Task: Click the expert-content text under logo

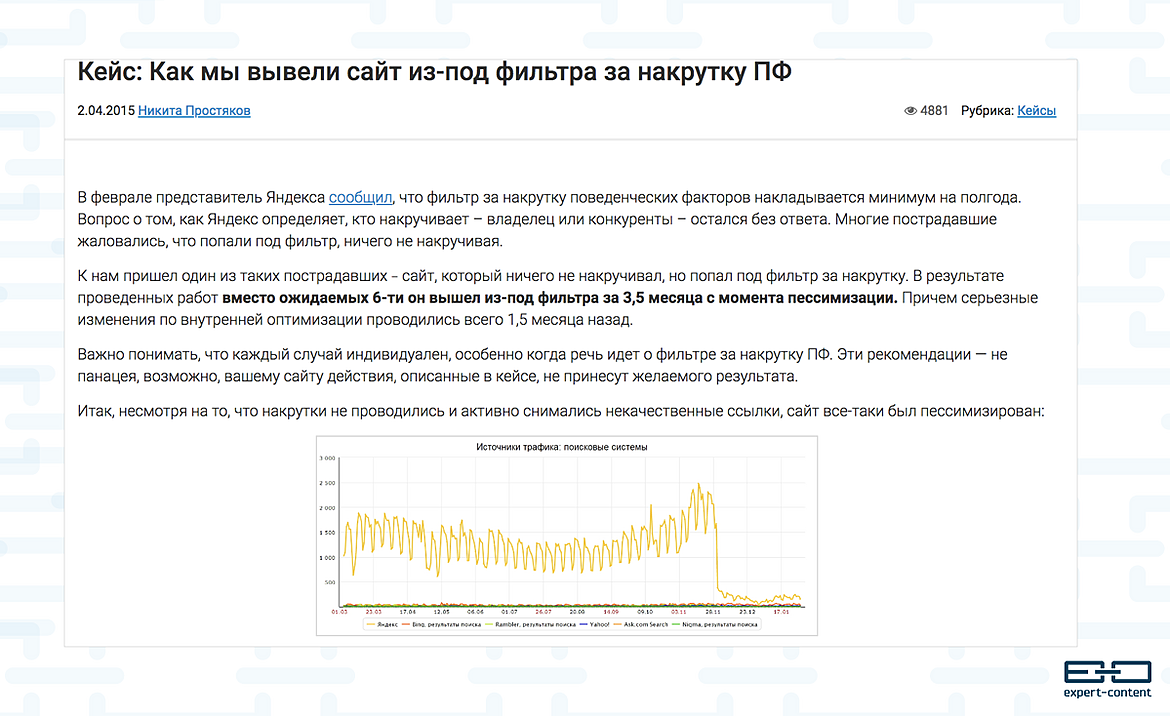Action: coord(1106,693)
